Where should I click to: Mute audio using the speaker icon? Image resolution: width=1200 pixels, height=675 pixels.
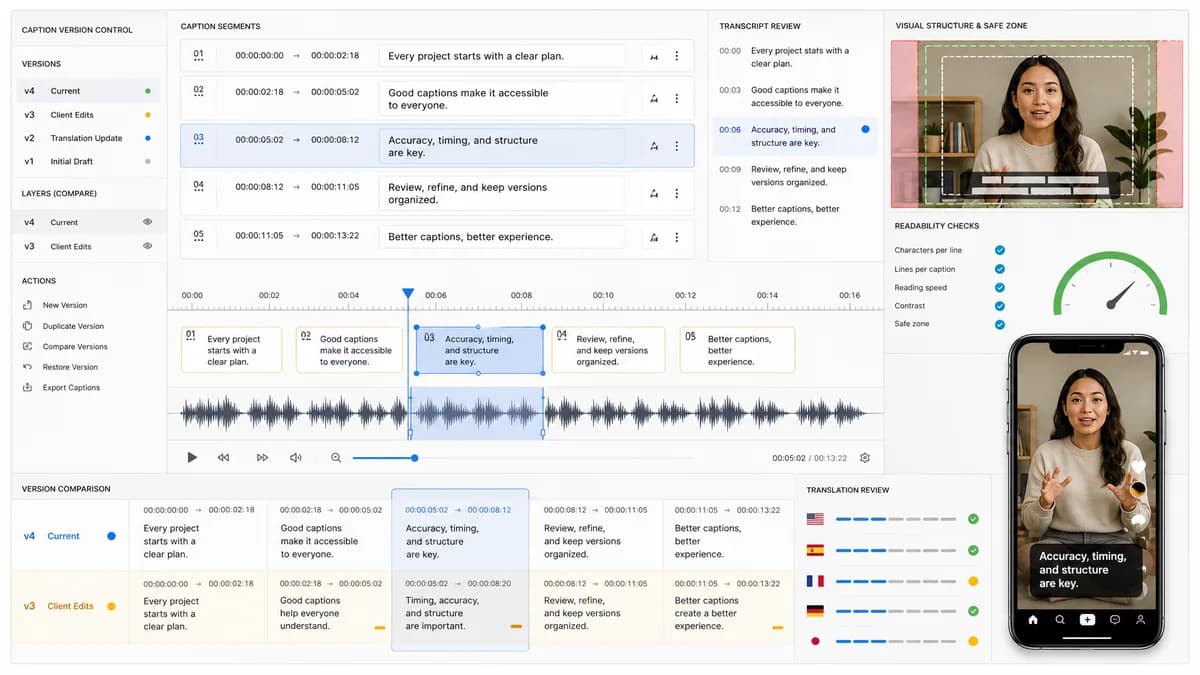pos(296,457)
